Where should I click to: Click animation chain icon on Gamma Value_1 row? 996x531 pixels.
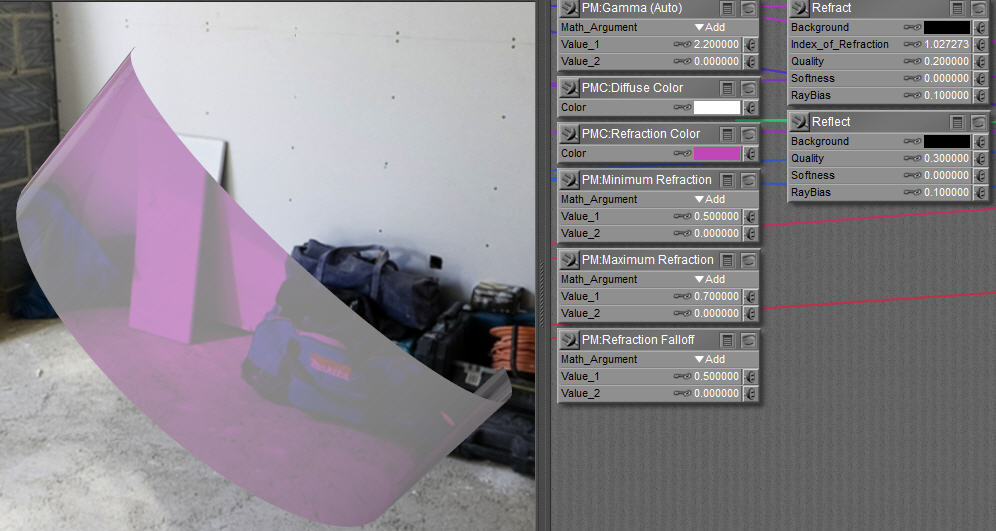(x=682, y=44)
